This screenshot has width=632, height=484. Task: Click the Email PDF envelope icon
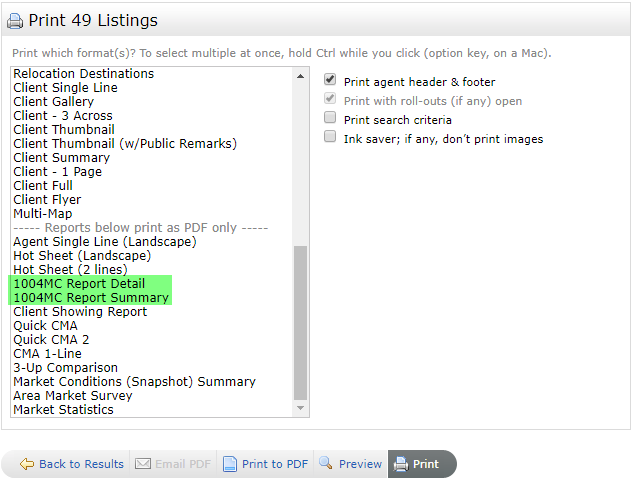click(143, 464)
